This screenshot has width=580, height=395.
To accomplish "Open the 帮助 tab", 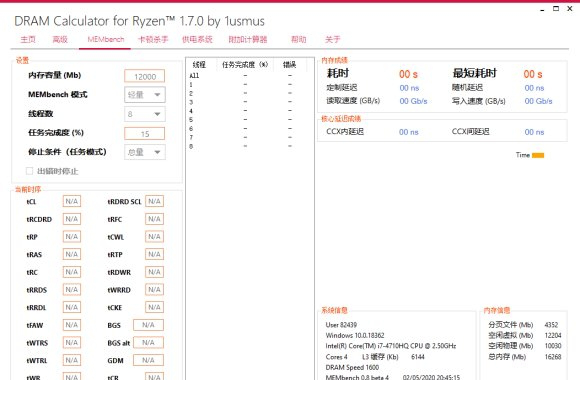I will click(299, 39).
